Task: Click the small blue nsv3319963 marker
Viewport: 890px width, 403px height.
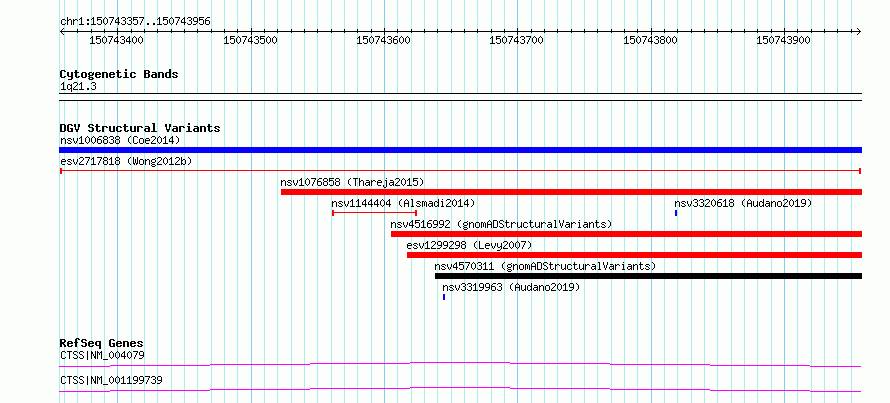Action: point(444,297)
